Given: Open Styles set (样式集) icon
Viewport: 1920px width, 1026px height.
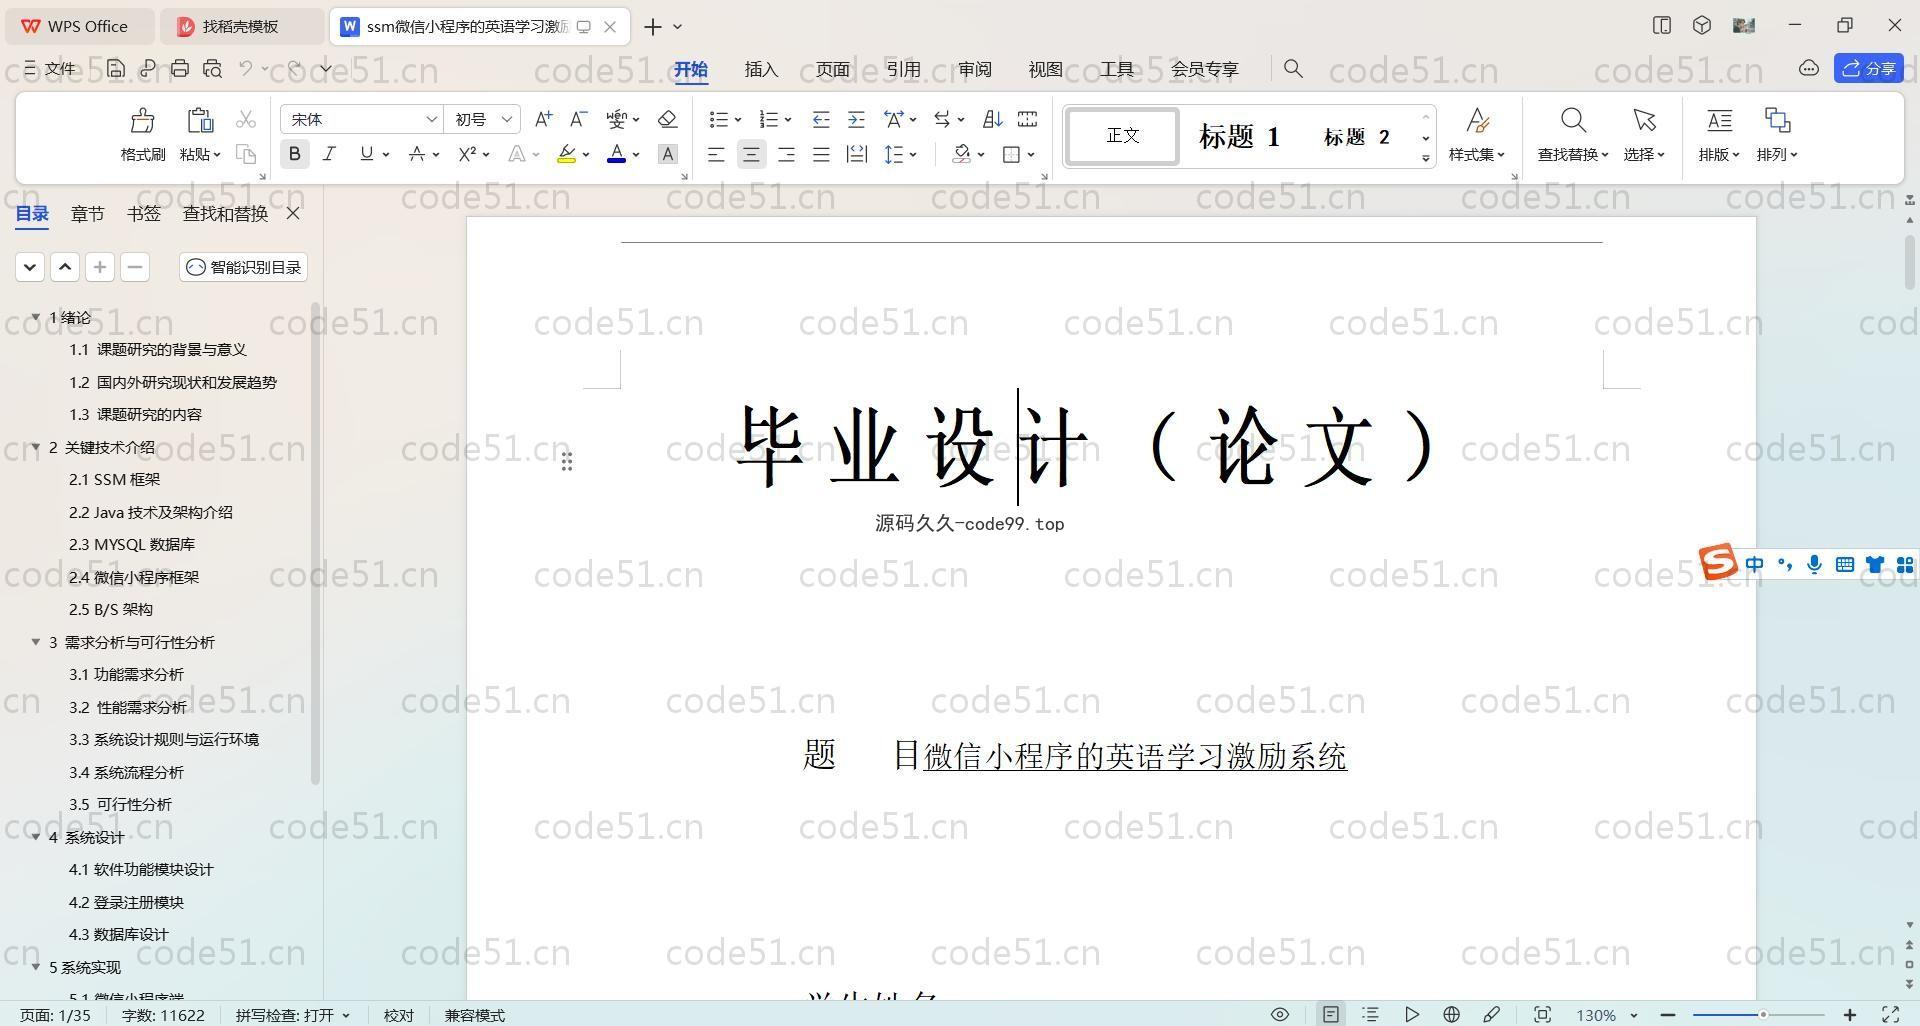Looking at the screenshot, I should coord(1477,121).
